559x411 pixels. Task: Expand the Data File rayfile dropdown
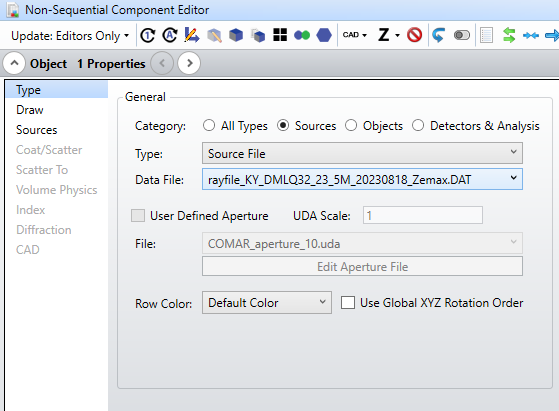pyautogui.click(x=362, y=179)
